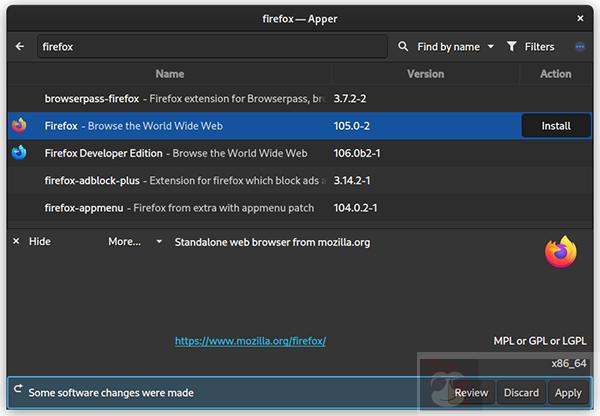Click Review to see pending changes
600x416 pixels.
471,393
